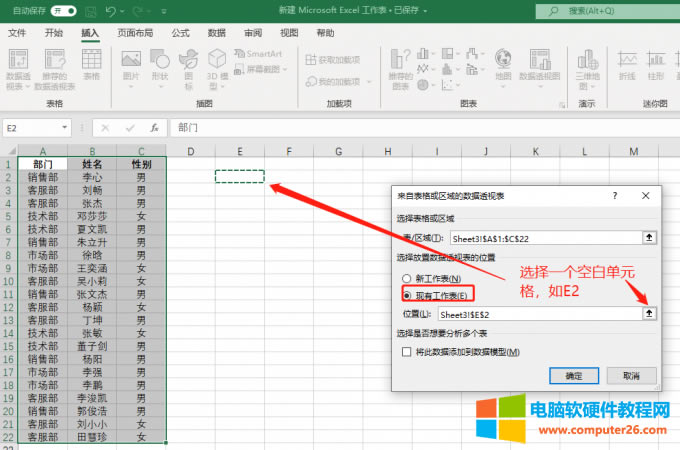This screenshot has height=450, width=680.
Task: Insert a 折线 sparkline from the ribbon
Action: pos(627,64)
